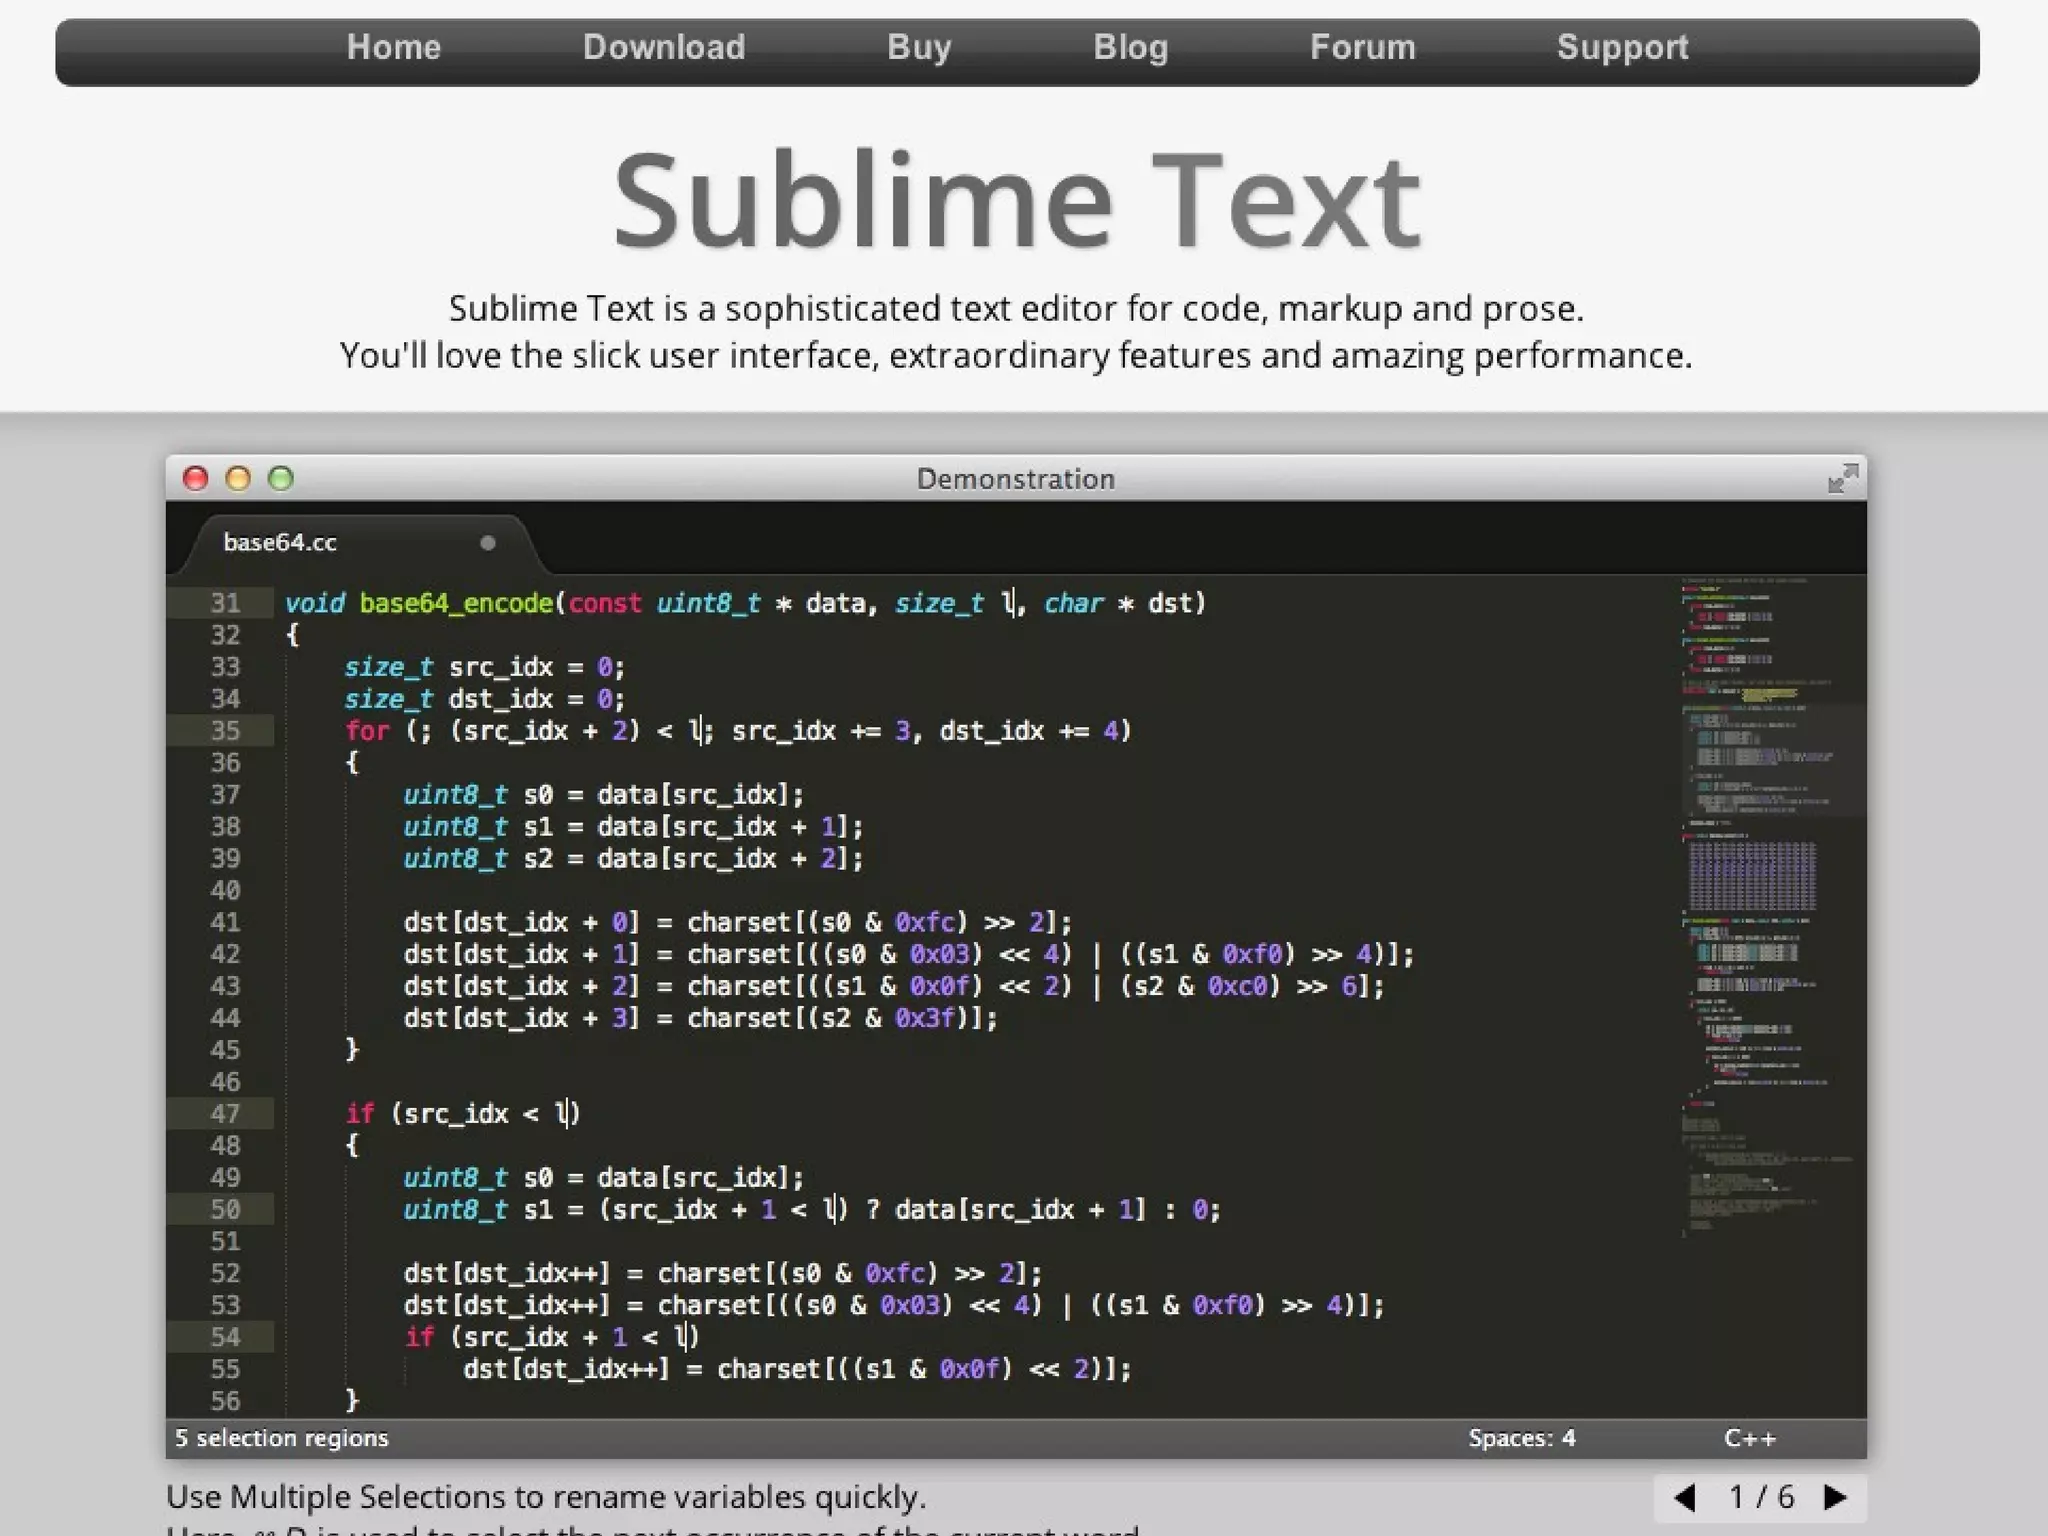
Task: Click the red close window button
Action: point(195,479)
